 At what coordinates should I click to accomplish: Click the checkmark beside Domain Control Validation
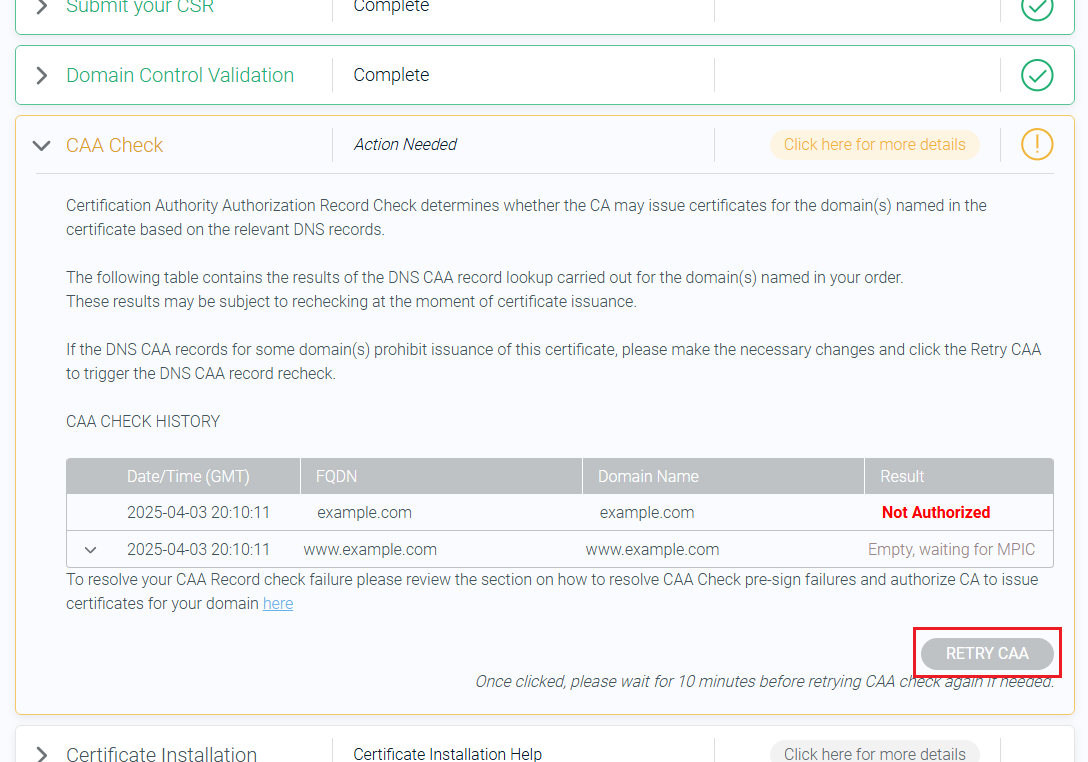1036,74
